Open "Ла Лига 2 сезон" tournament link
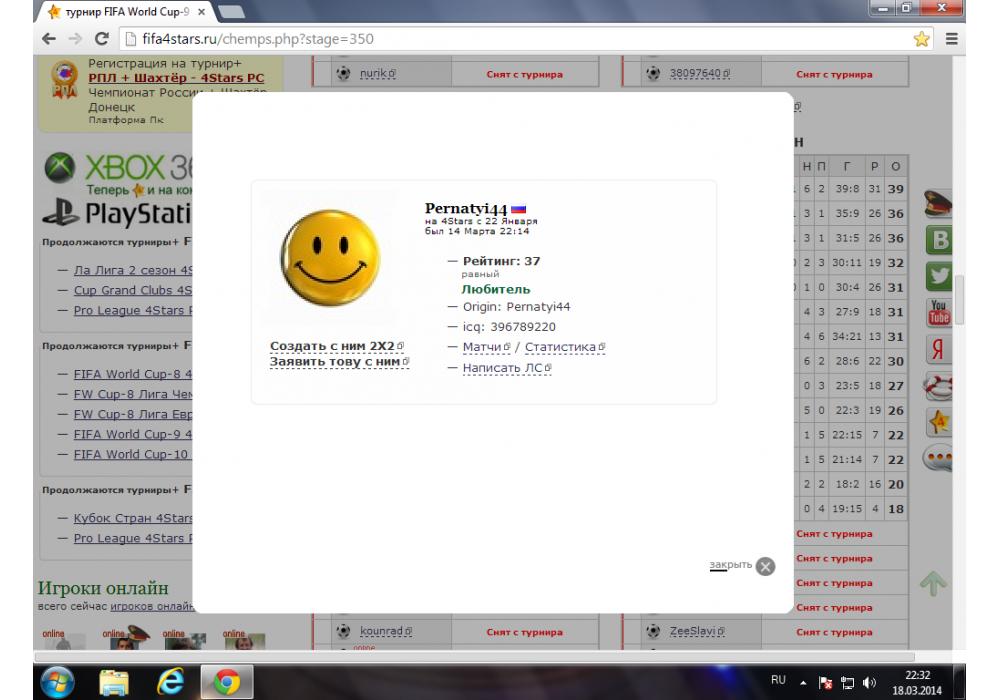The width and height of the screenshot is (1000, 700). pyautogui.click(x=133, y=270)
